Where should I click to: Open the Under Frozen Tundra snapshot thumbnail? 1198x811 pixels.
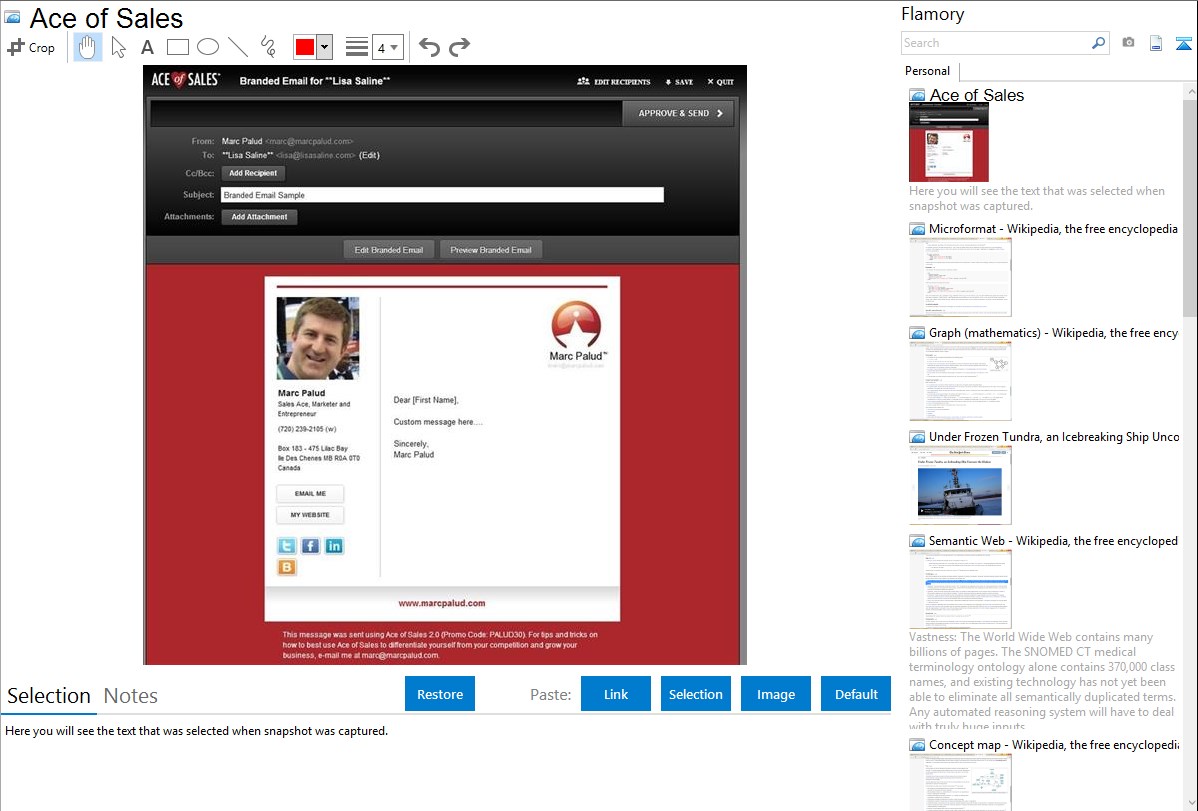tap(960, 485)
